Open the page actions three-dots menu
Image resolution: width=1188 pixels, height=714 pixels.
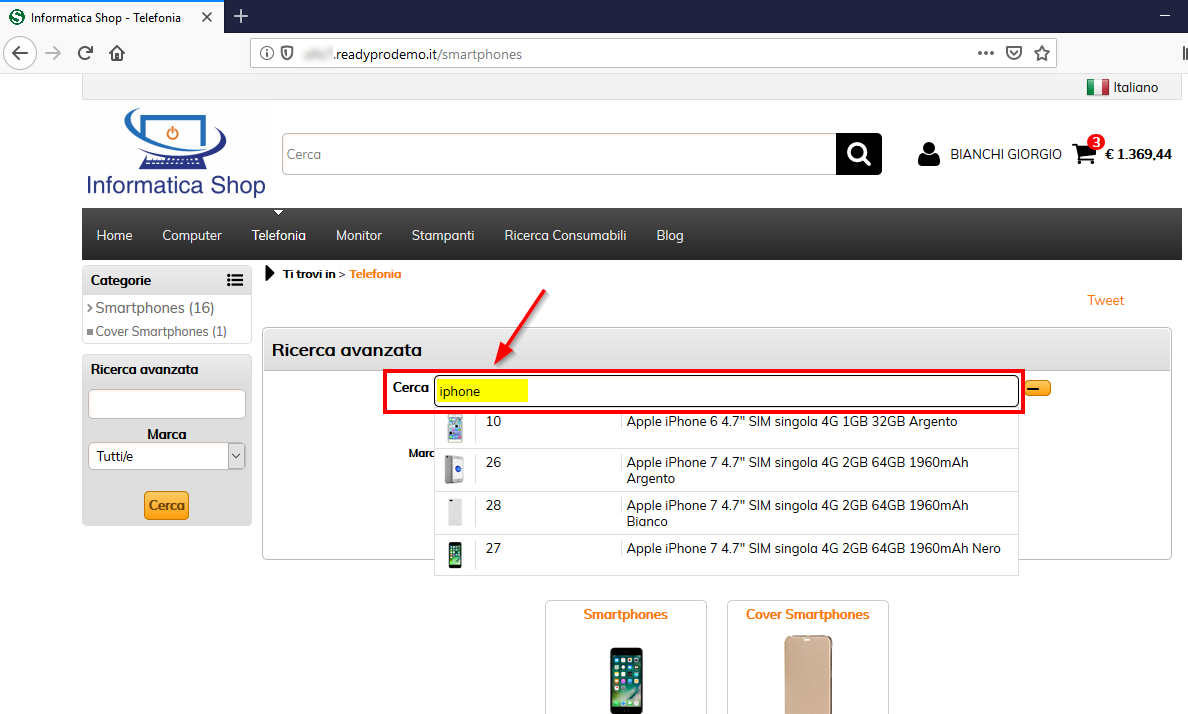(986, 53)
